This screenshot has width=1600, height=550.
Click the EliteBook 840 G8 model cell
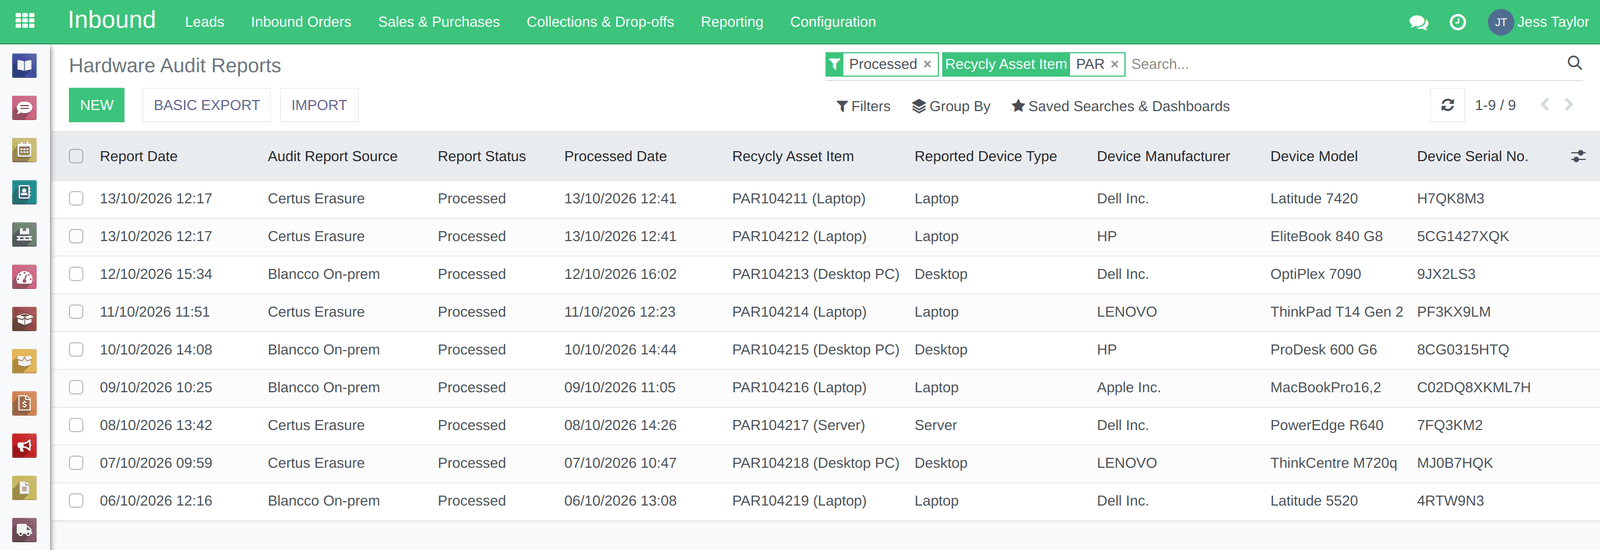[x=1326, y=236]
